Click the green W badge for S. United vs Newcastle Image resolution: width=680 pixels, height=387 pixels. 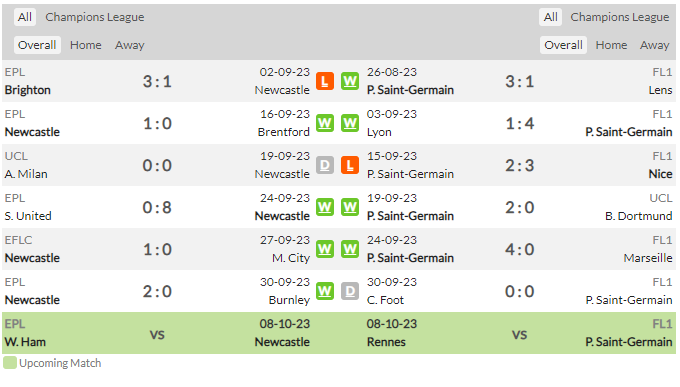click(x=325, y=207)
